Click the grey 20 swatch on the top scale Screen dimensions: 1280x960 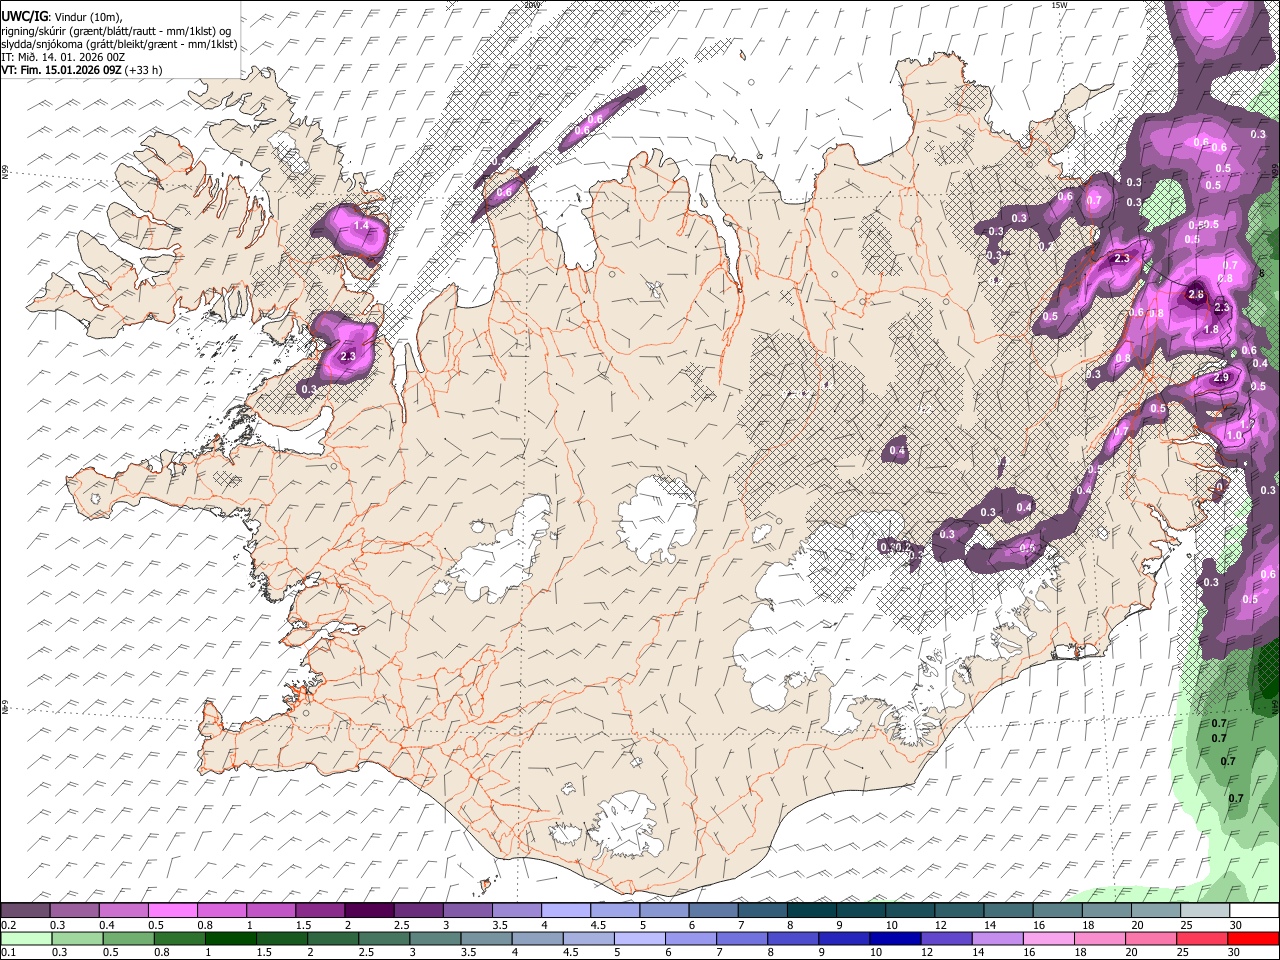click(1154, 910)
